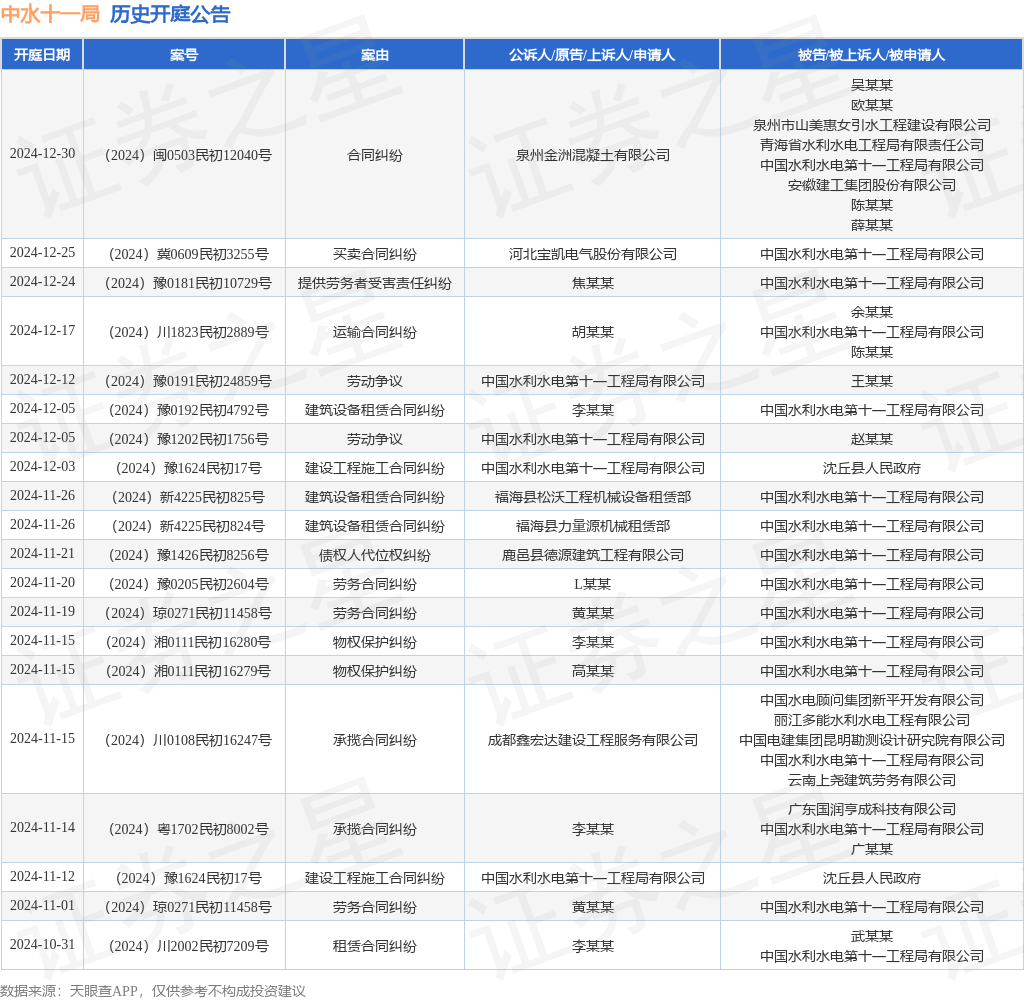Click the 历史开庭公告 heading

pyautogui.click(x=170, y=14)
